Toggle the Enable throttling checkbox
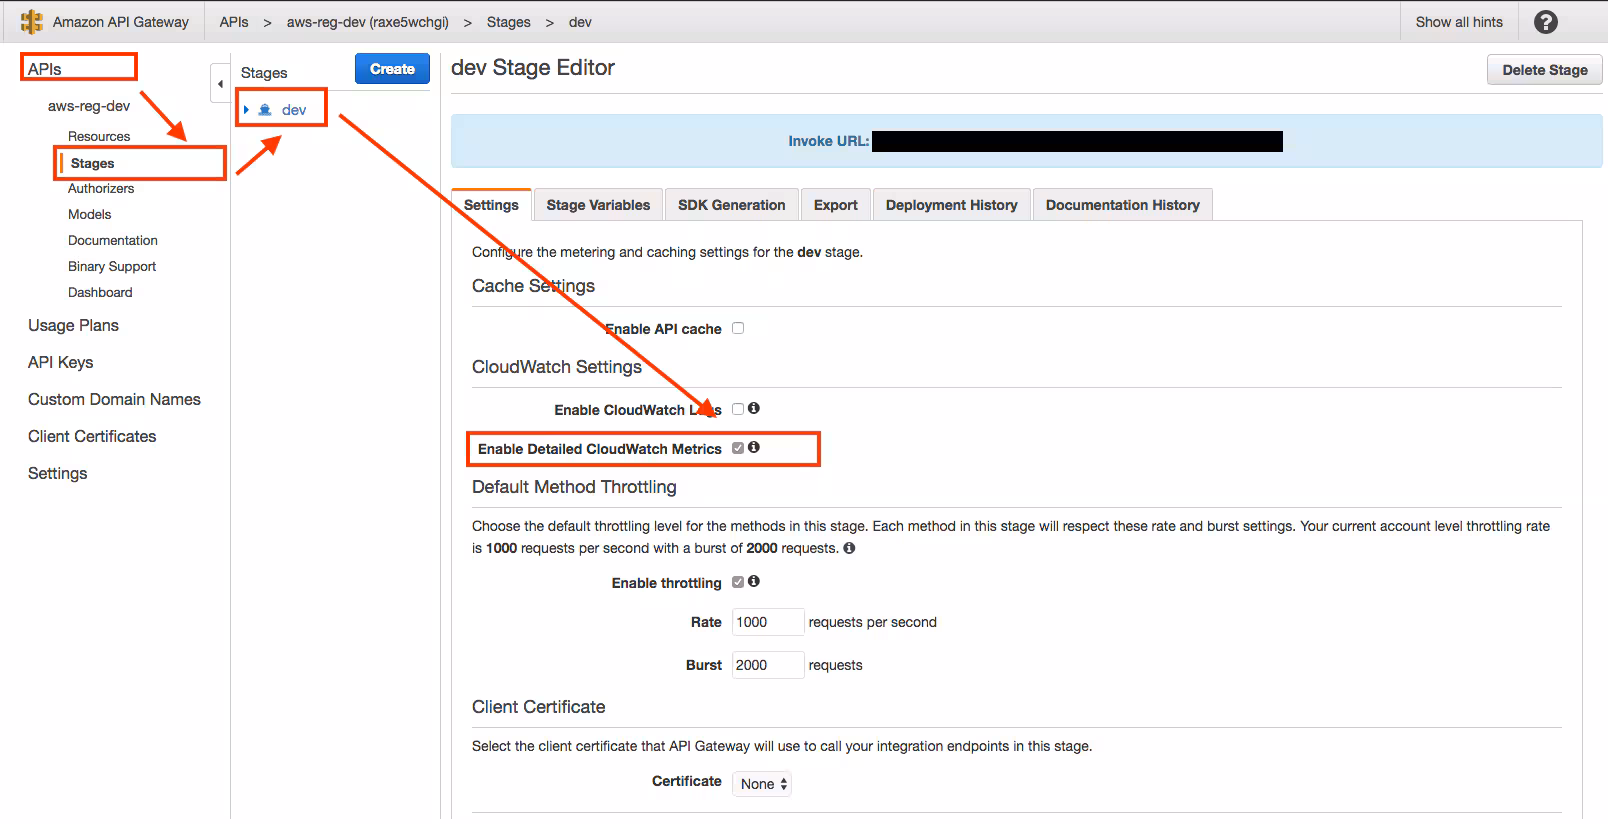Viewport: 1608px width, 824px height. [738, 582]
